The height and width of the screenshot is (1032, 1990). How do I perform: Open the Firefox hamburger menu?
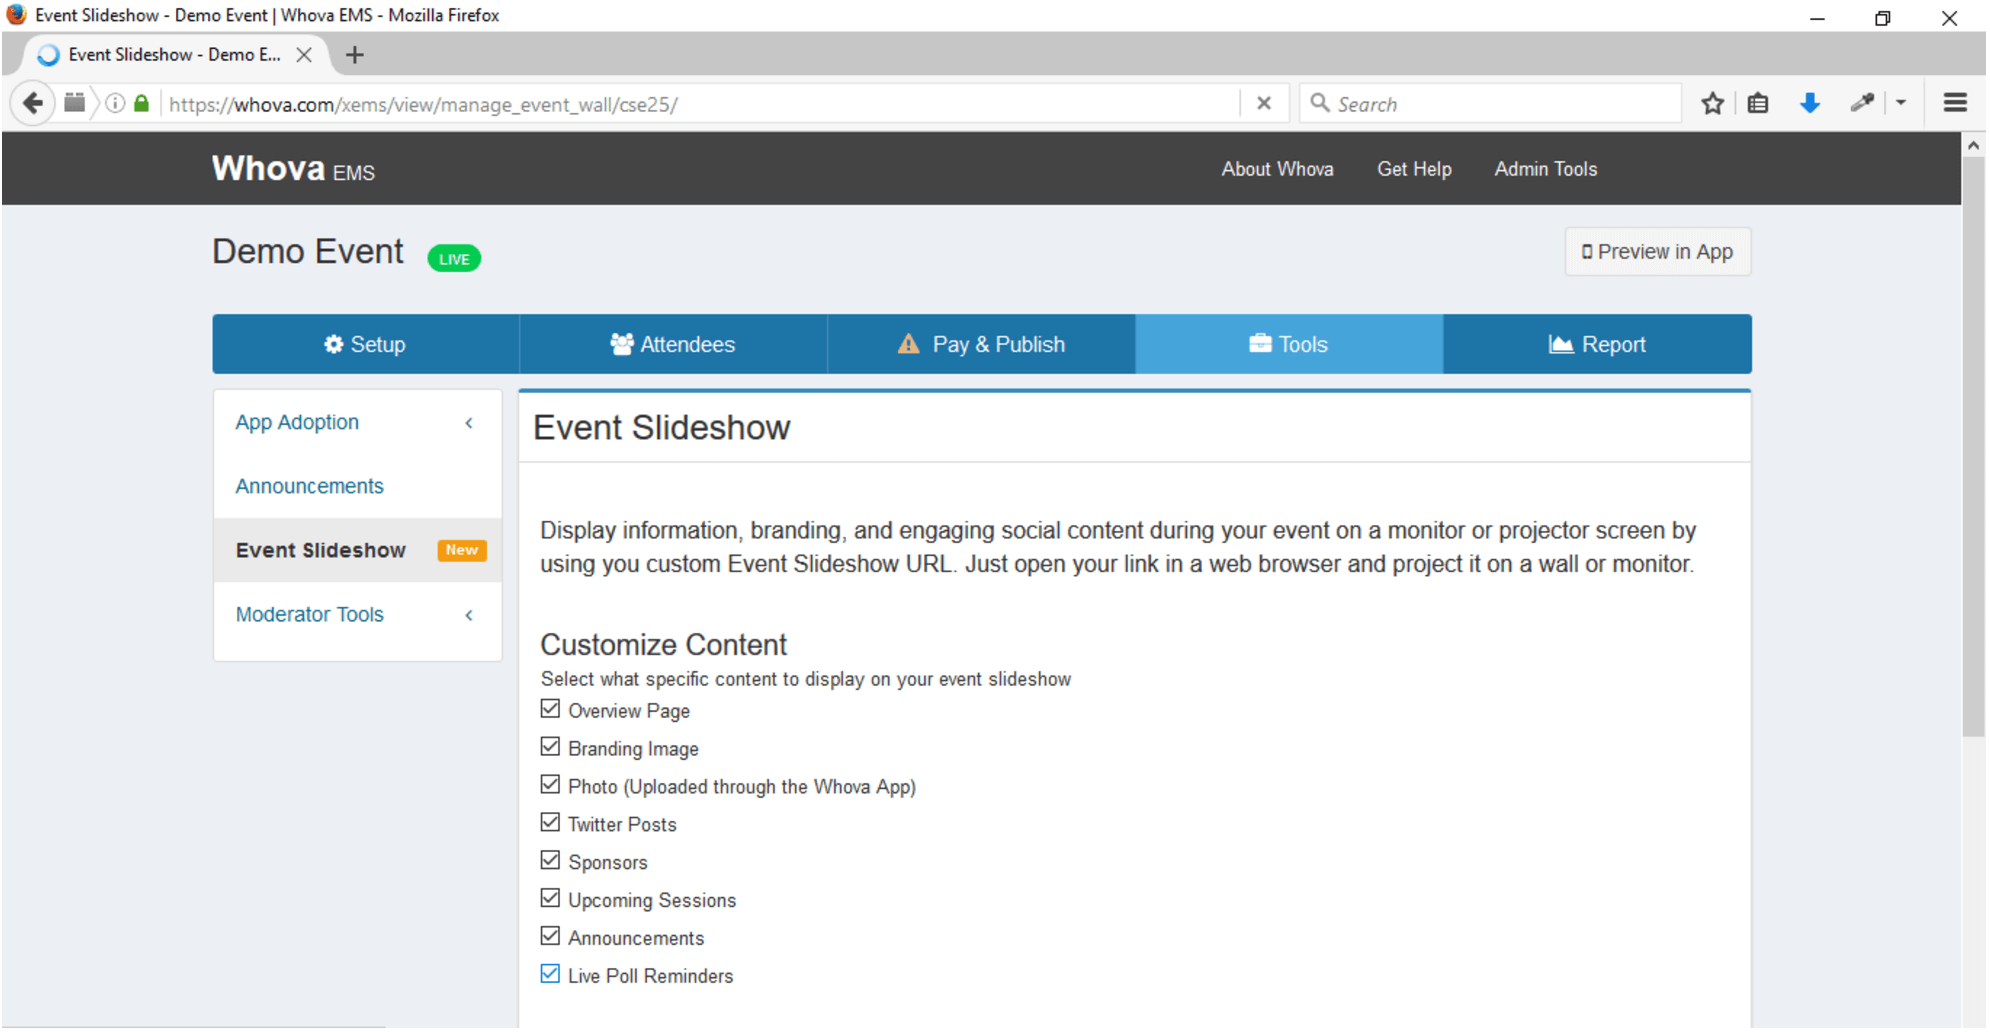click(x=1955, y=102)
